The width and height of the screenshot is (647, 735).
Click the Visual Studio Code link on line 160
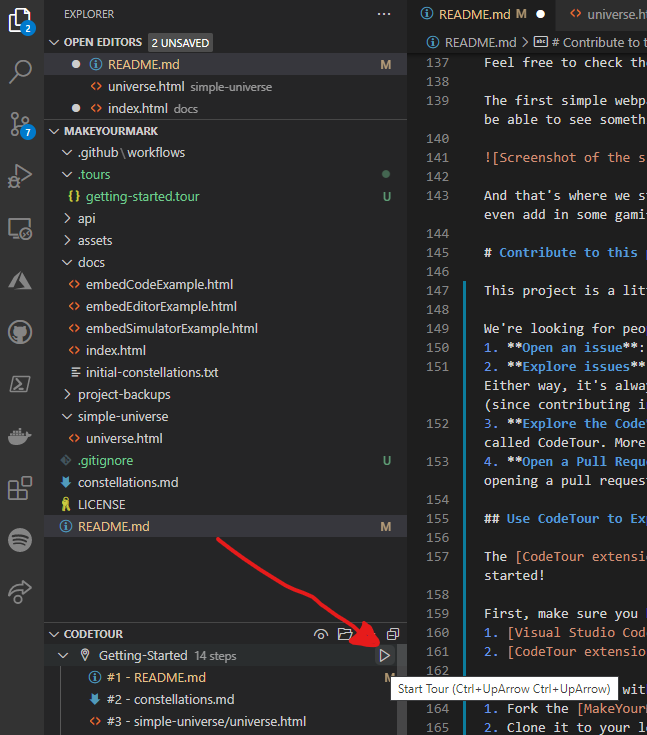[577, 633]
